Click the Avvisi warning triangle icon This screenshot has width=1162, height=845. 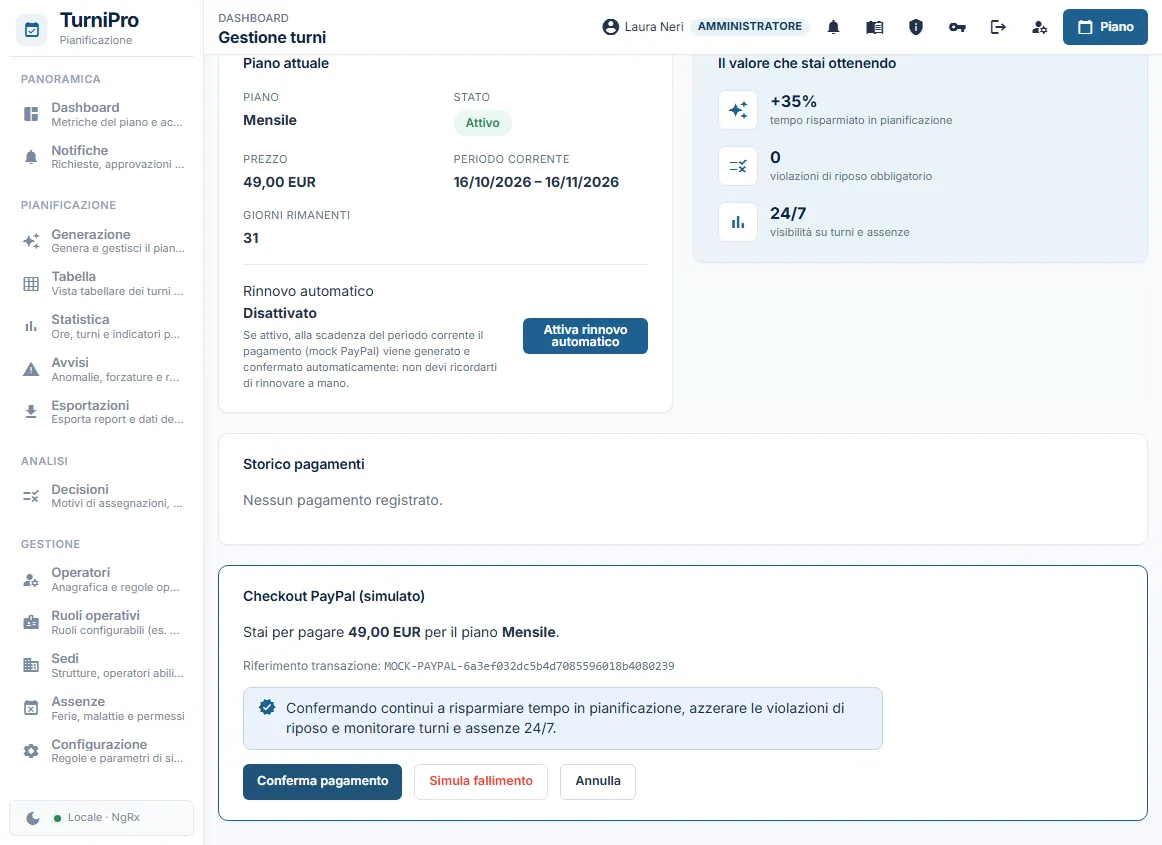(x=31, y=369)
